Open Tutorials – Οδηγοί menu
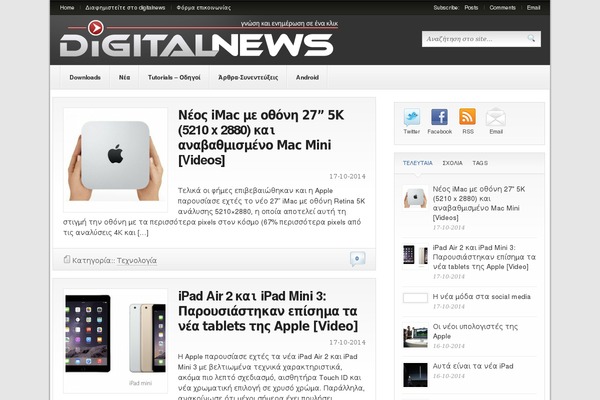Image resolution: width=600 pixels, height=400 pixels. [174, 77]
